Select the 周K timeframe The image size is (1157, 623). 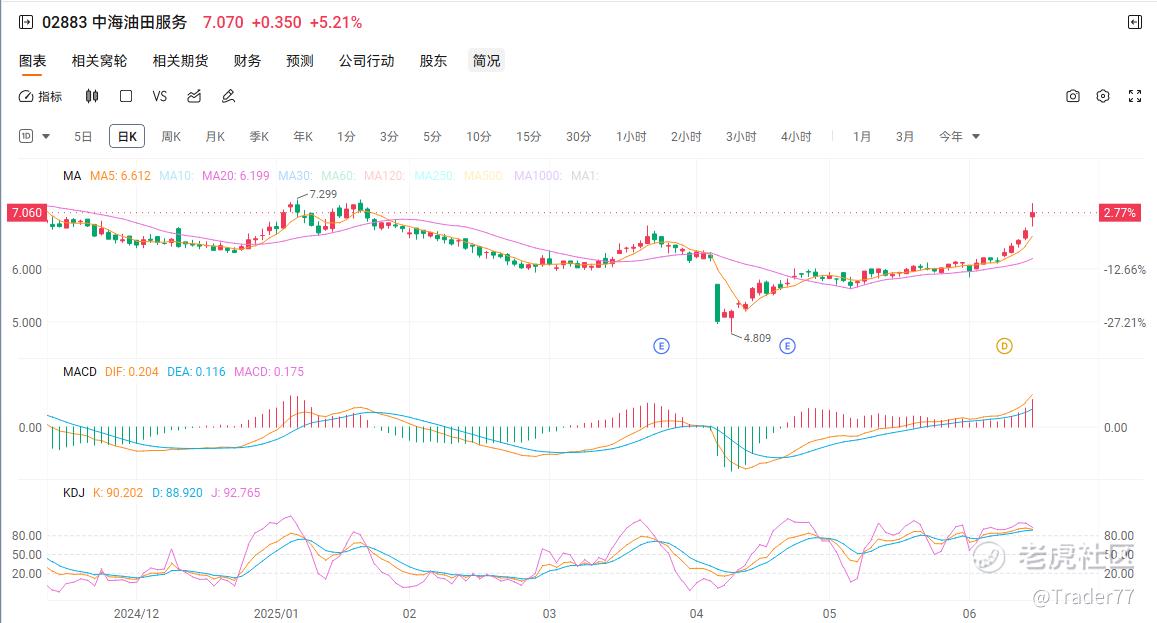(170, 137)
